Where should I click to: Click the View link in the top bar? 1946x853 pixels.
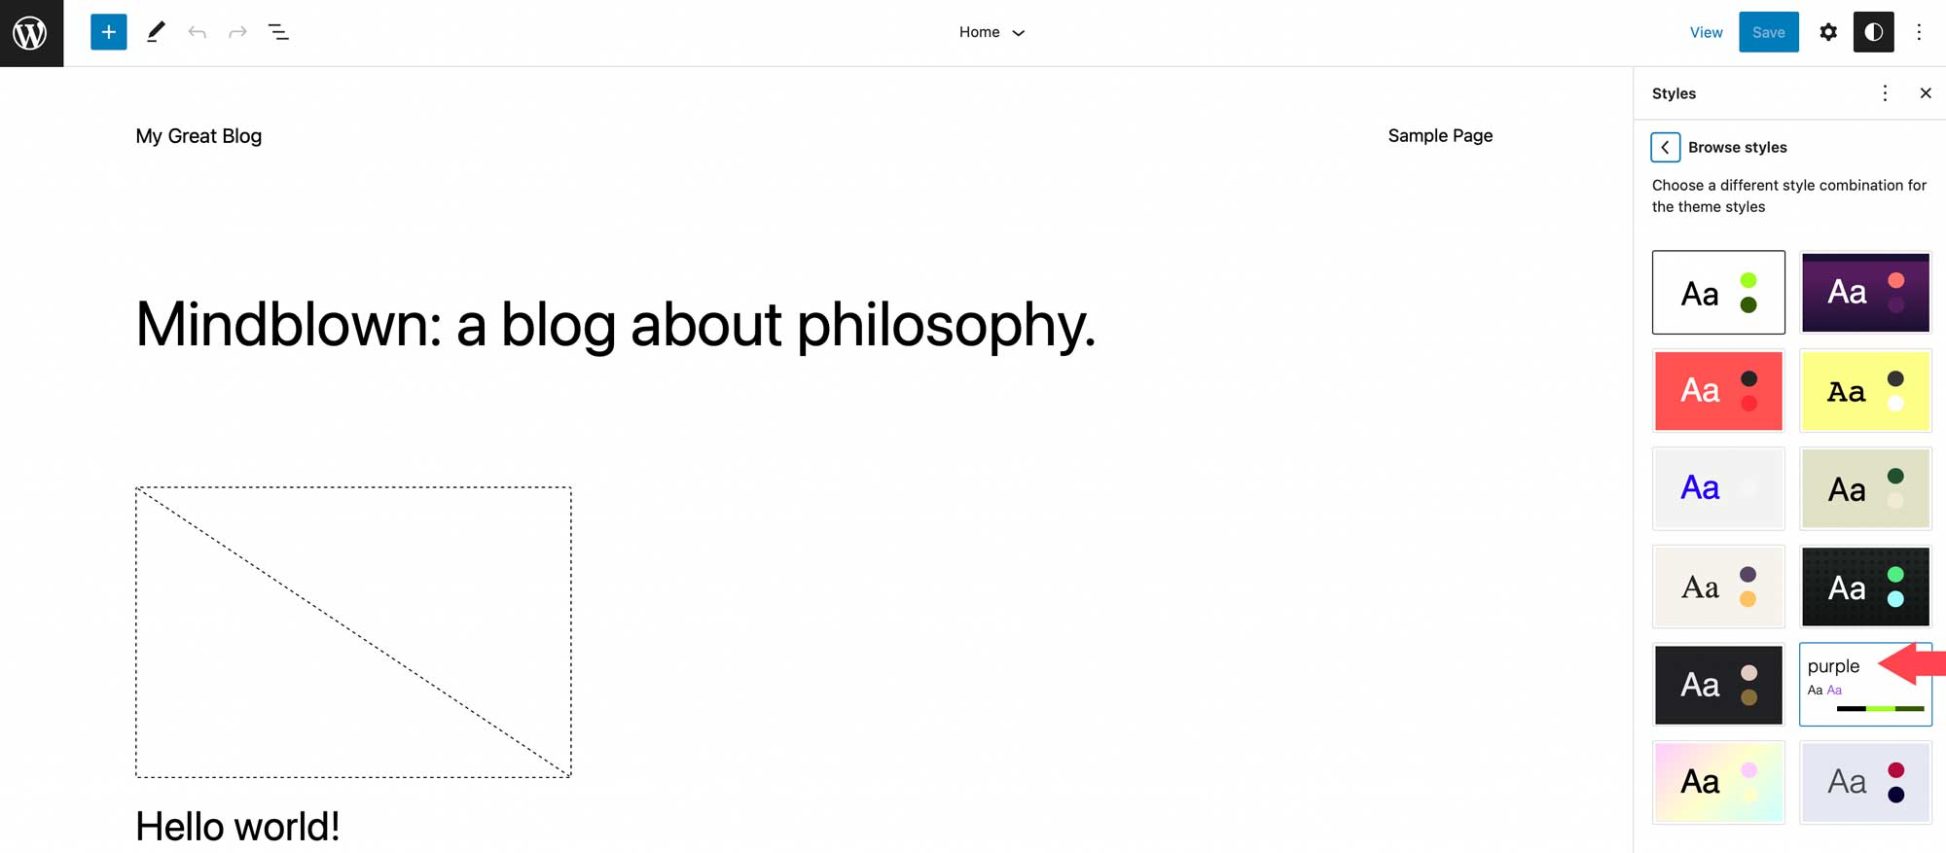coord(1705,31)
